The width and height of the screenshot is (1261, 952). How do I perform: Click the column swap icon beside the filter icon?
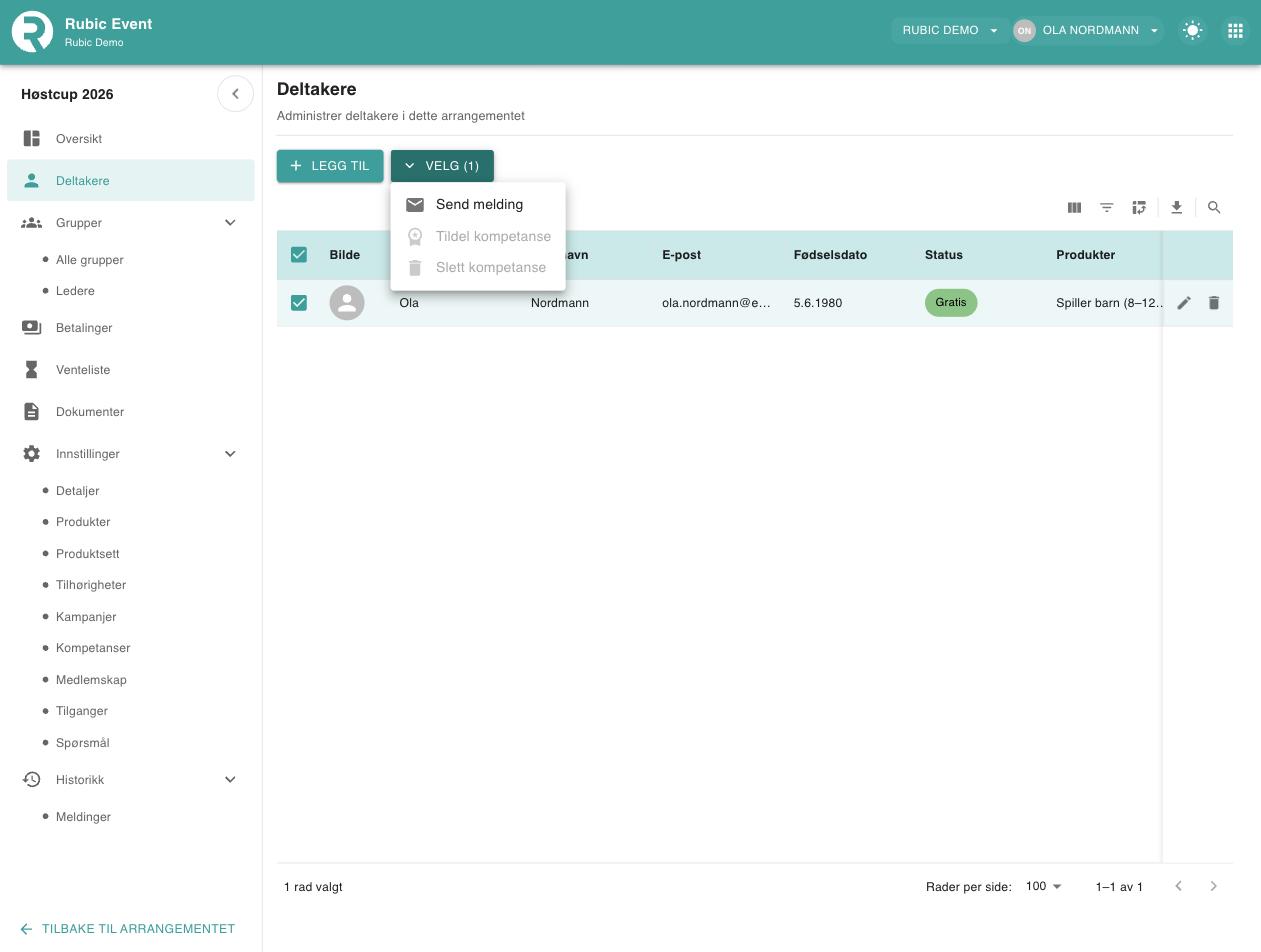(1139, 208)
